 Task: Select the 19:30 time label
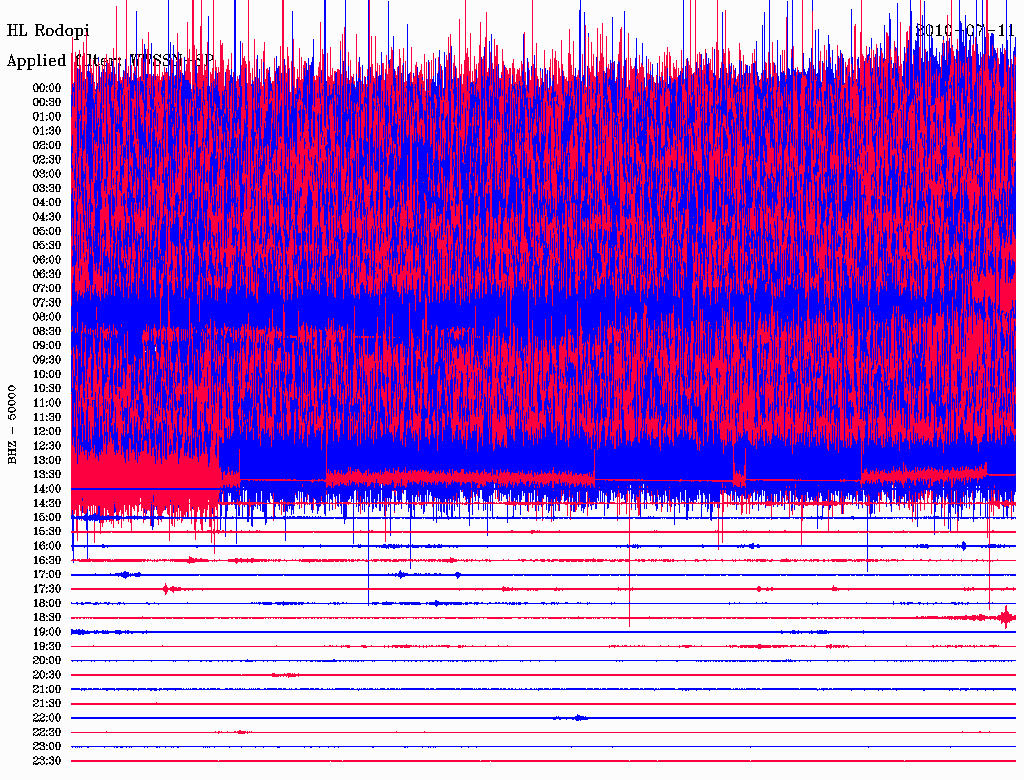click(47, 646)
